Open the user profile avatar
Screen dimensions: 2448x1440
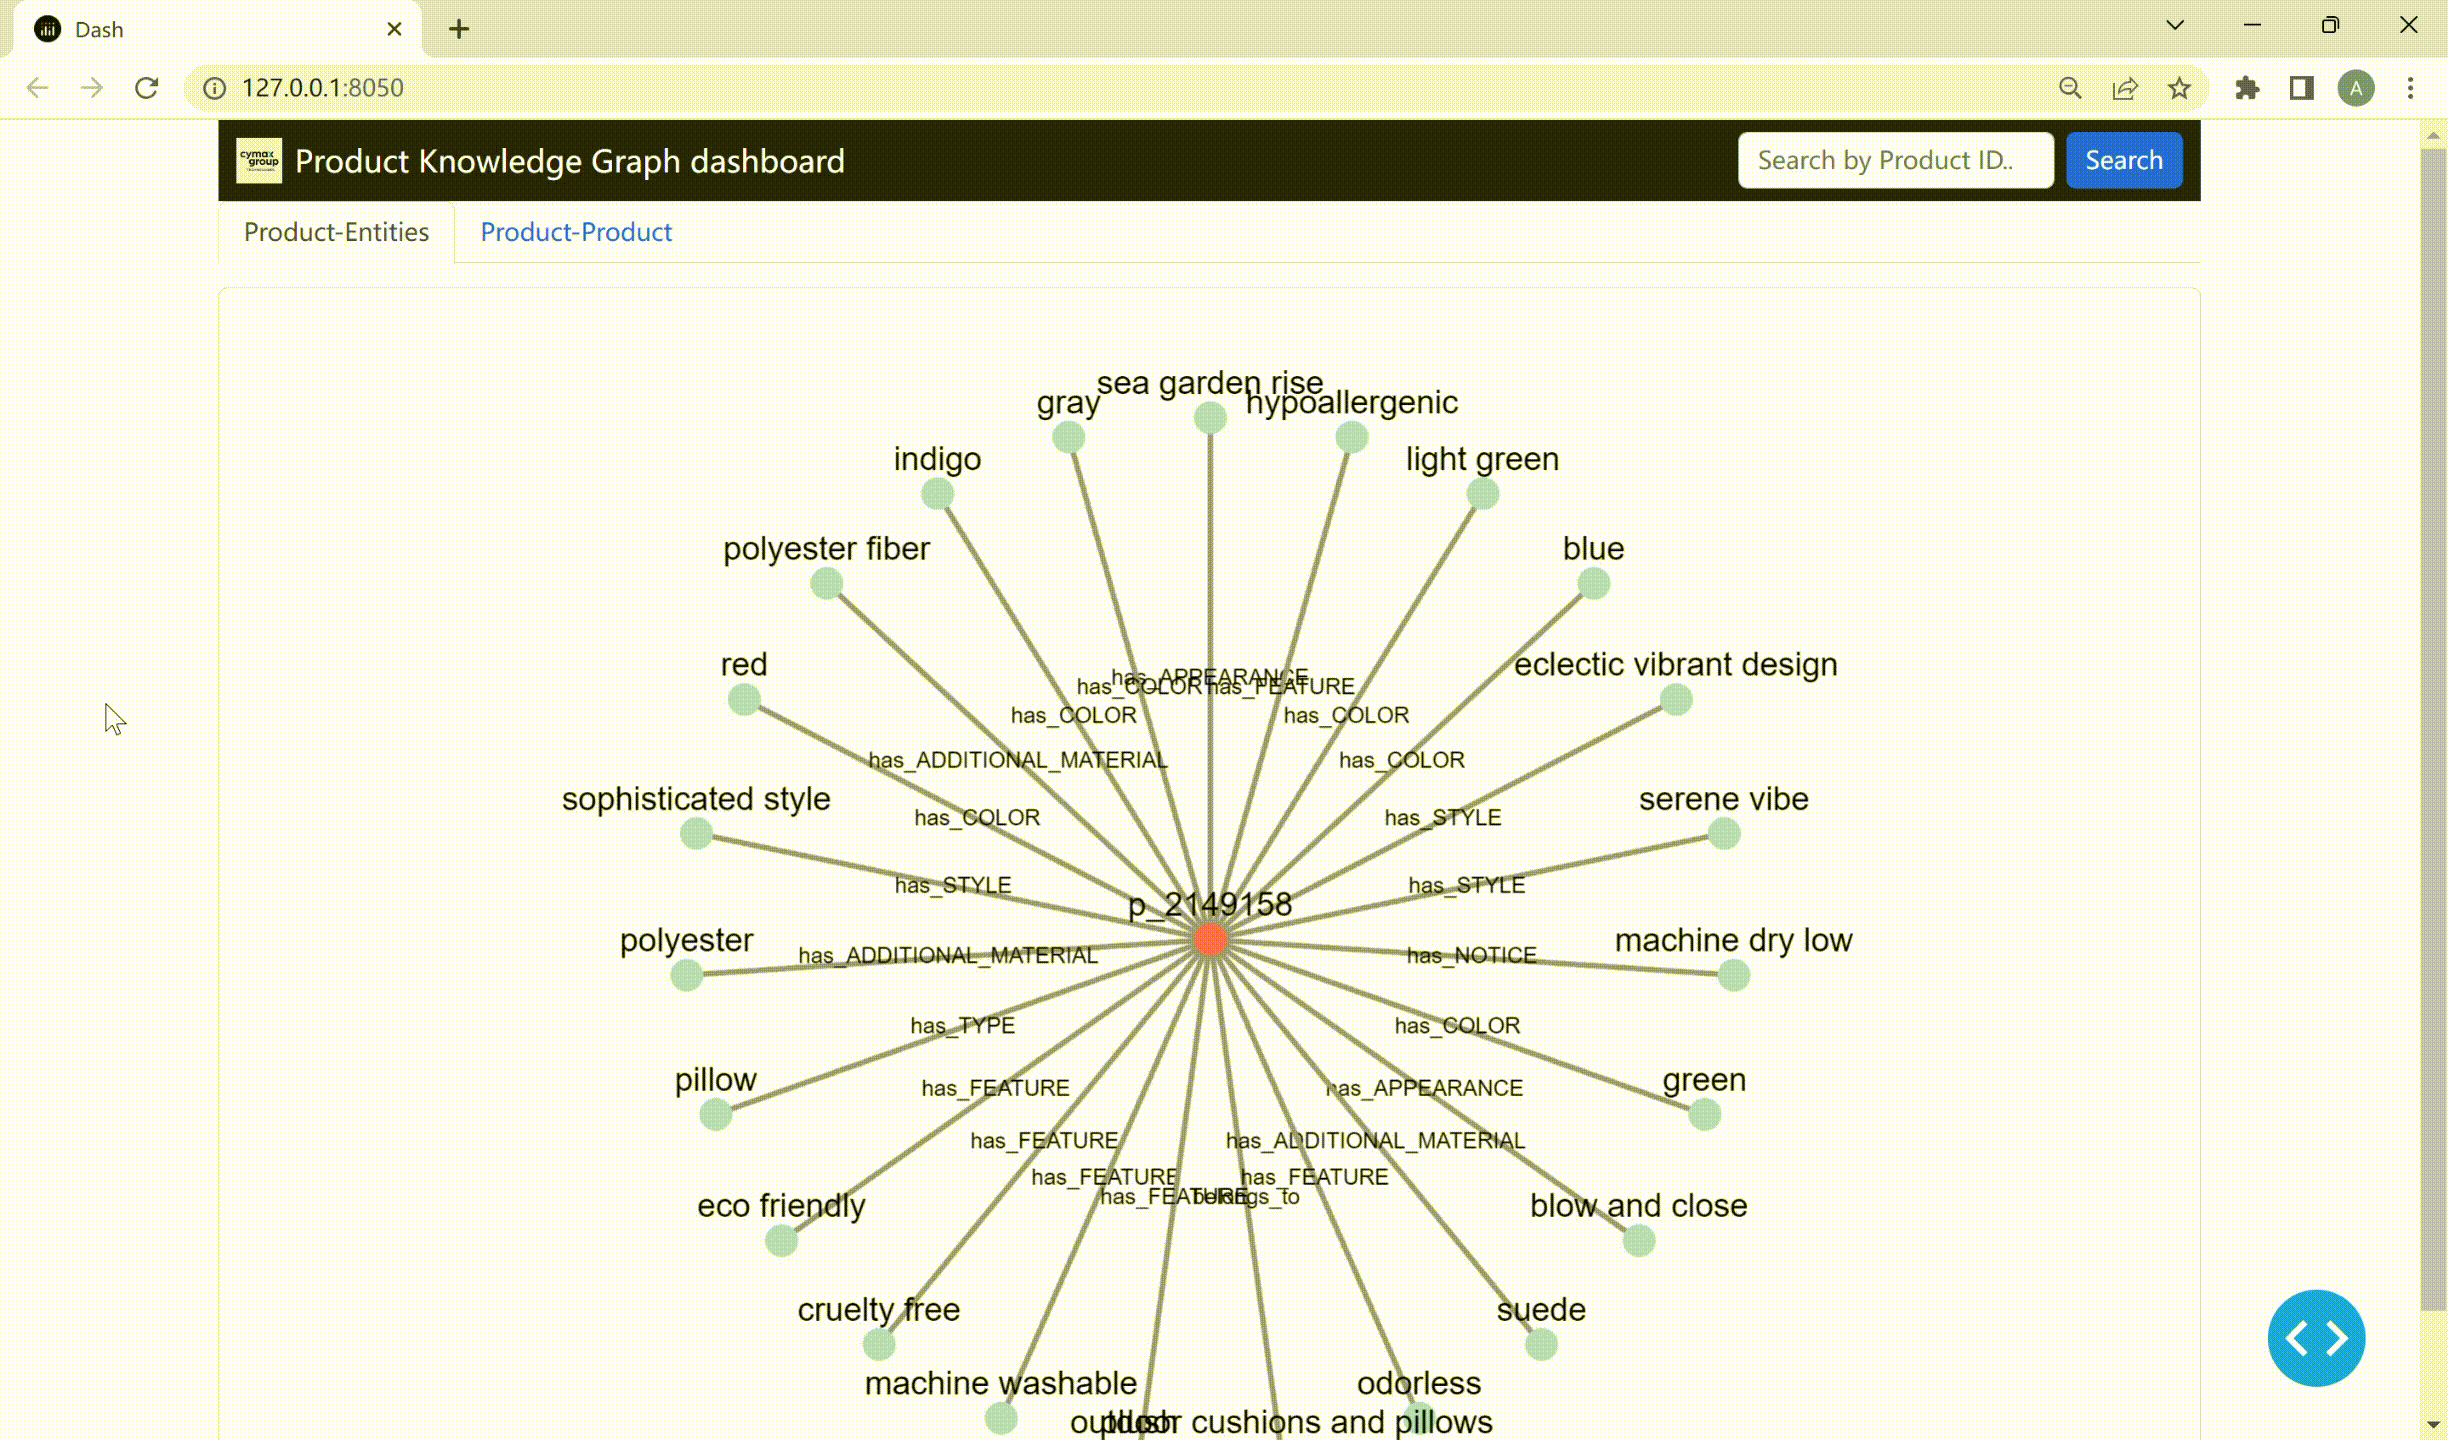2356,88
